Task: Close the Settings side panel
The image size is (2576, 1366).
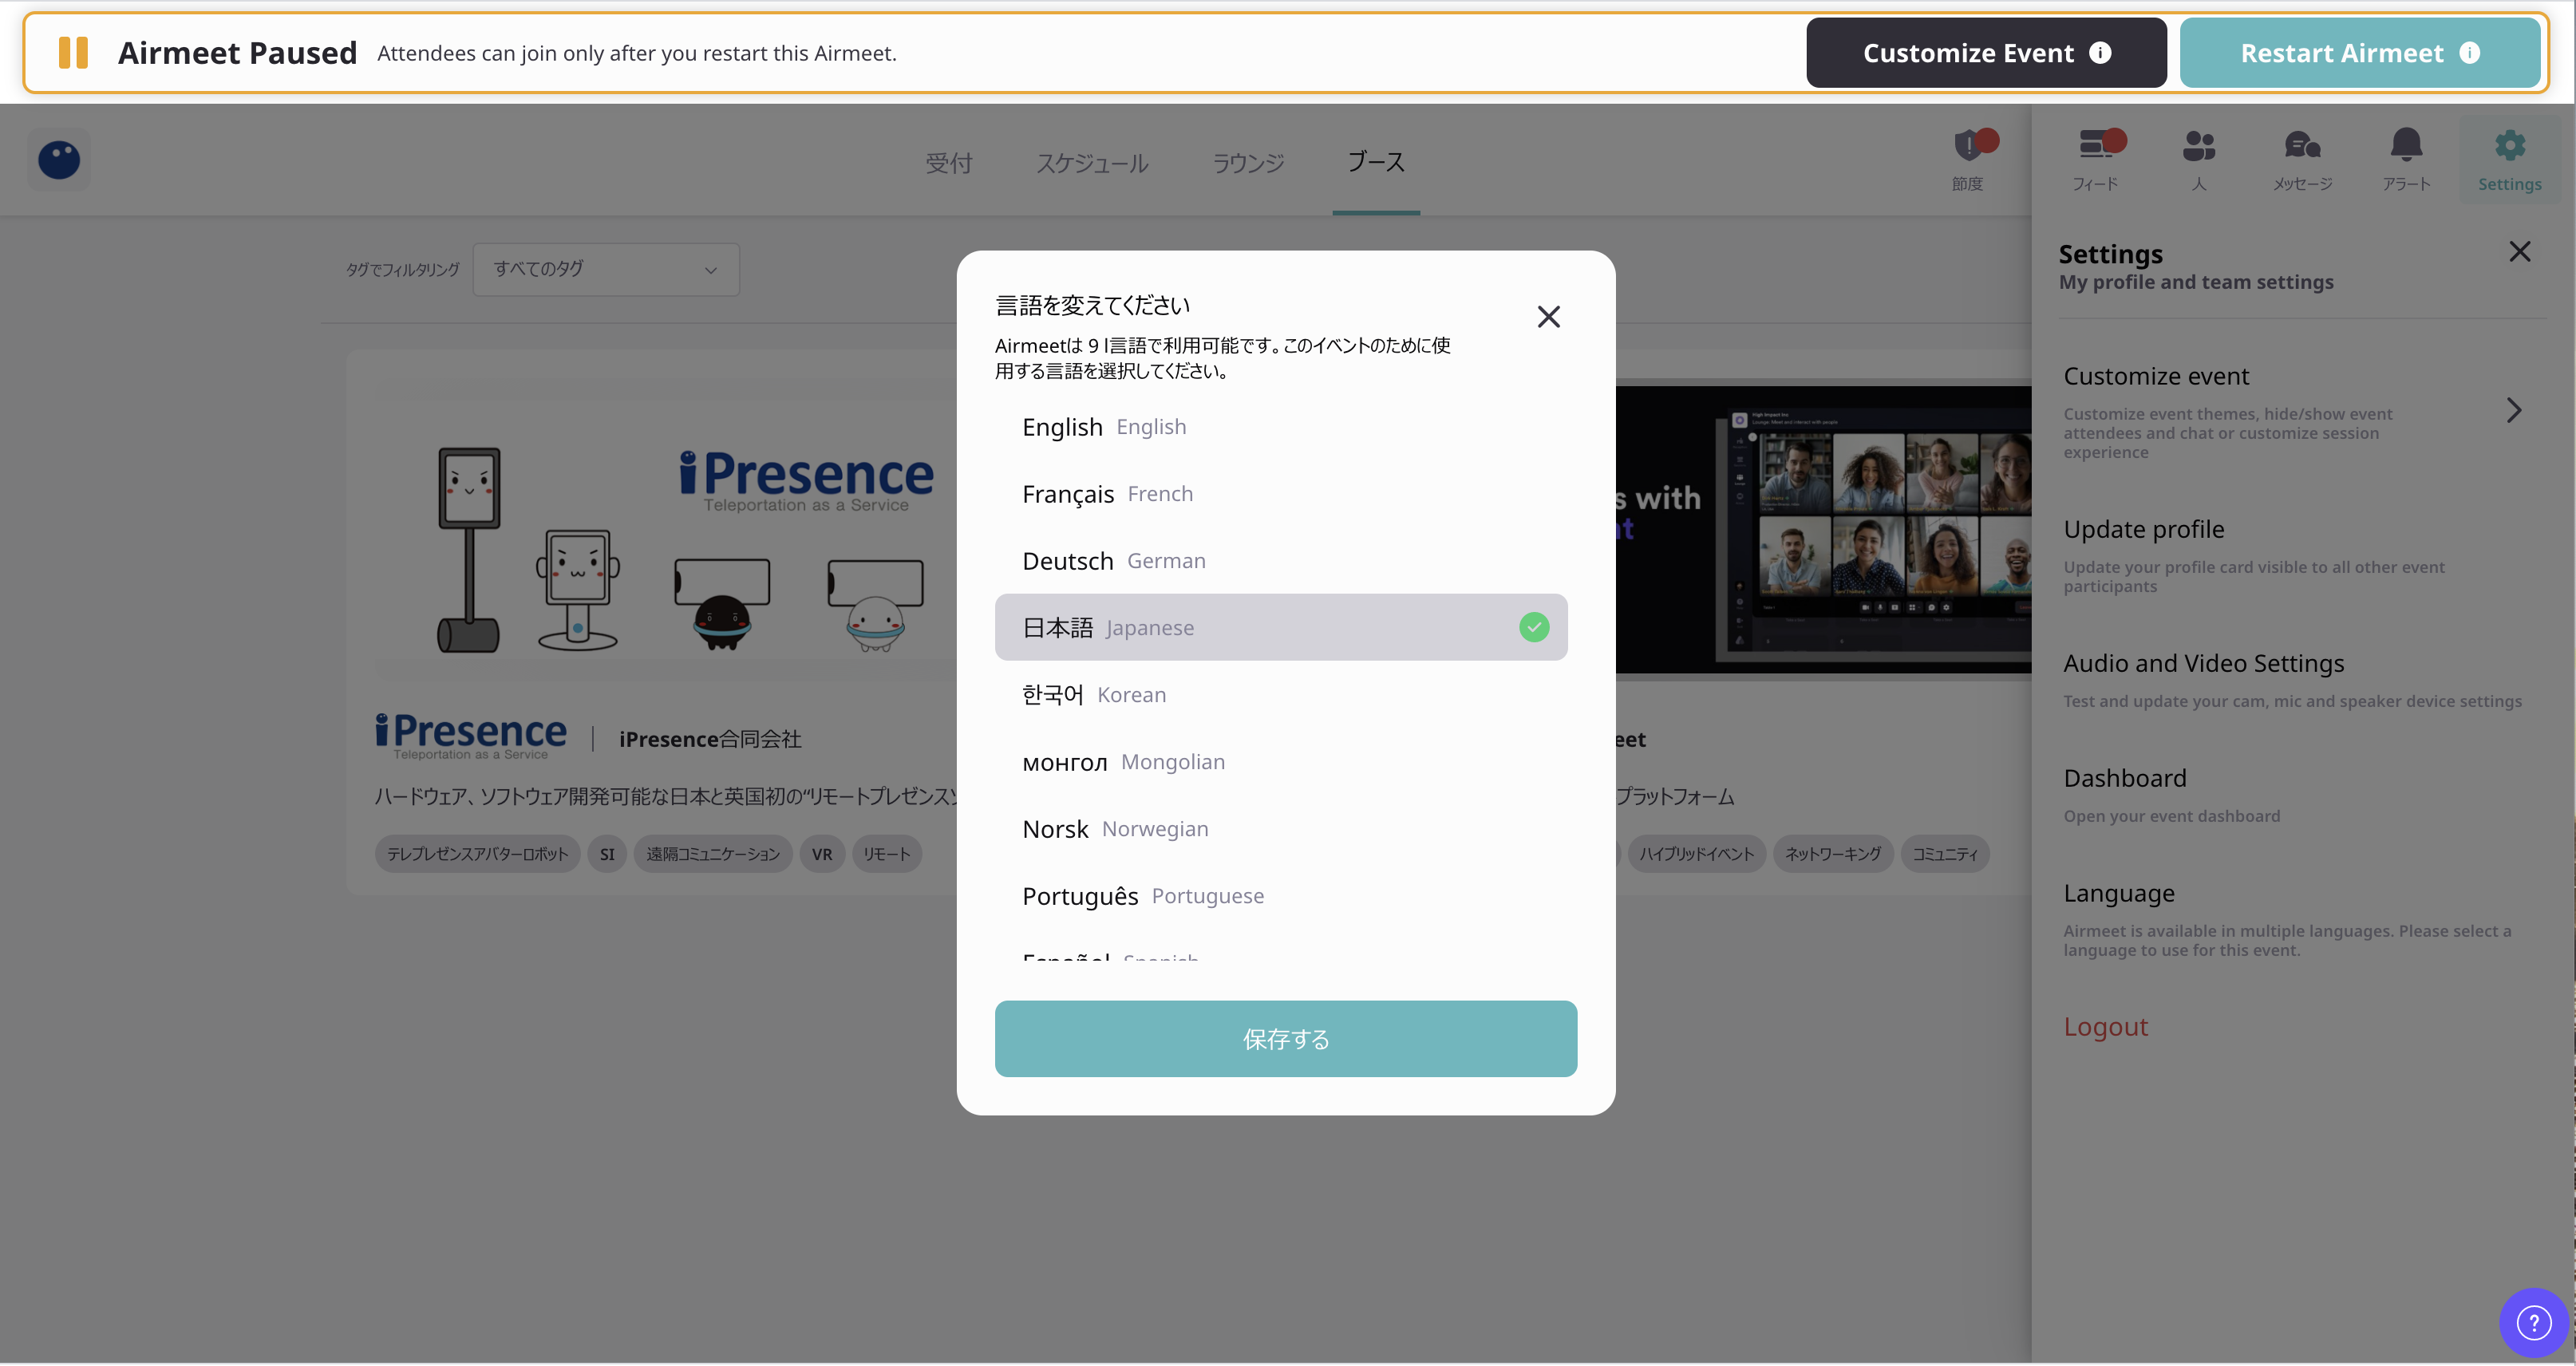Action: point(2519,252)
